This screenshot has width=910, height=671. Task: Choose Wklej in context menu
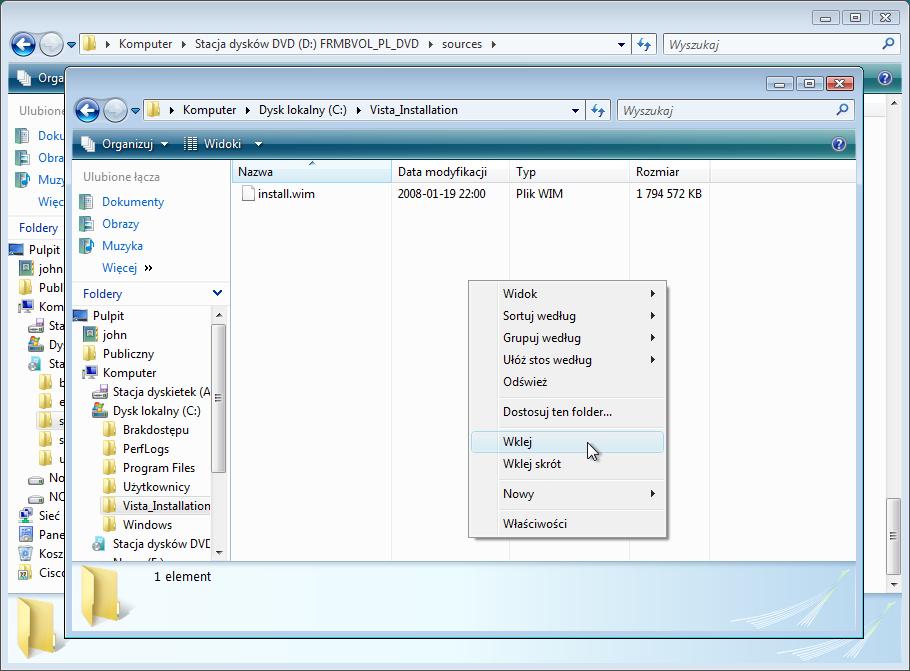[568, 442]
